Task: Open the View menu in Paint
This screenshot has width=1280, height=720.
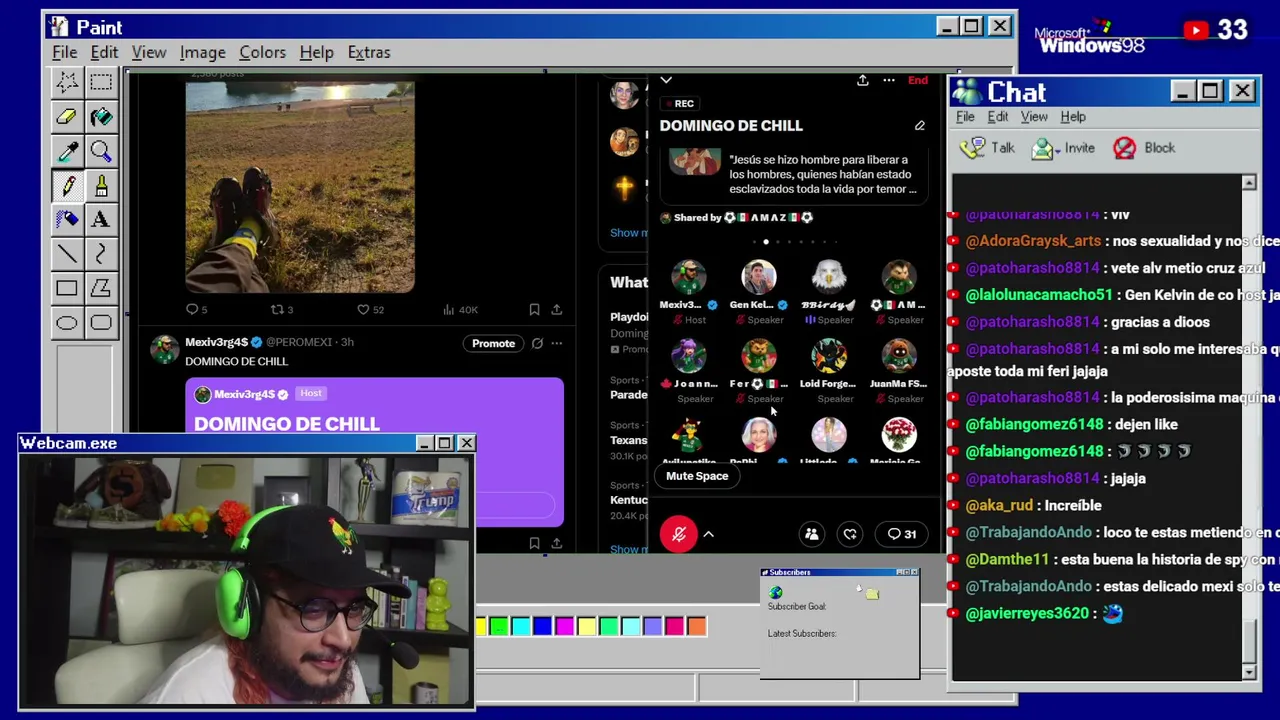Action: click(x=149, y=52)
